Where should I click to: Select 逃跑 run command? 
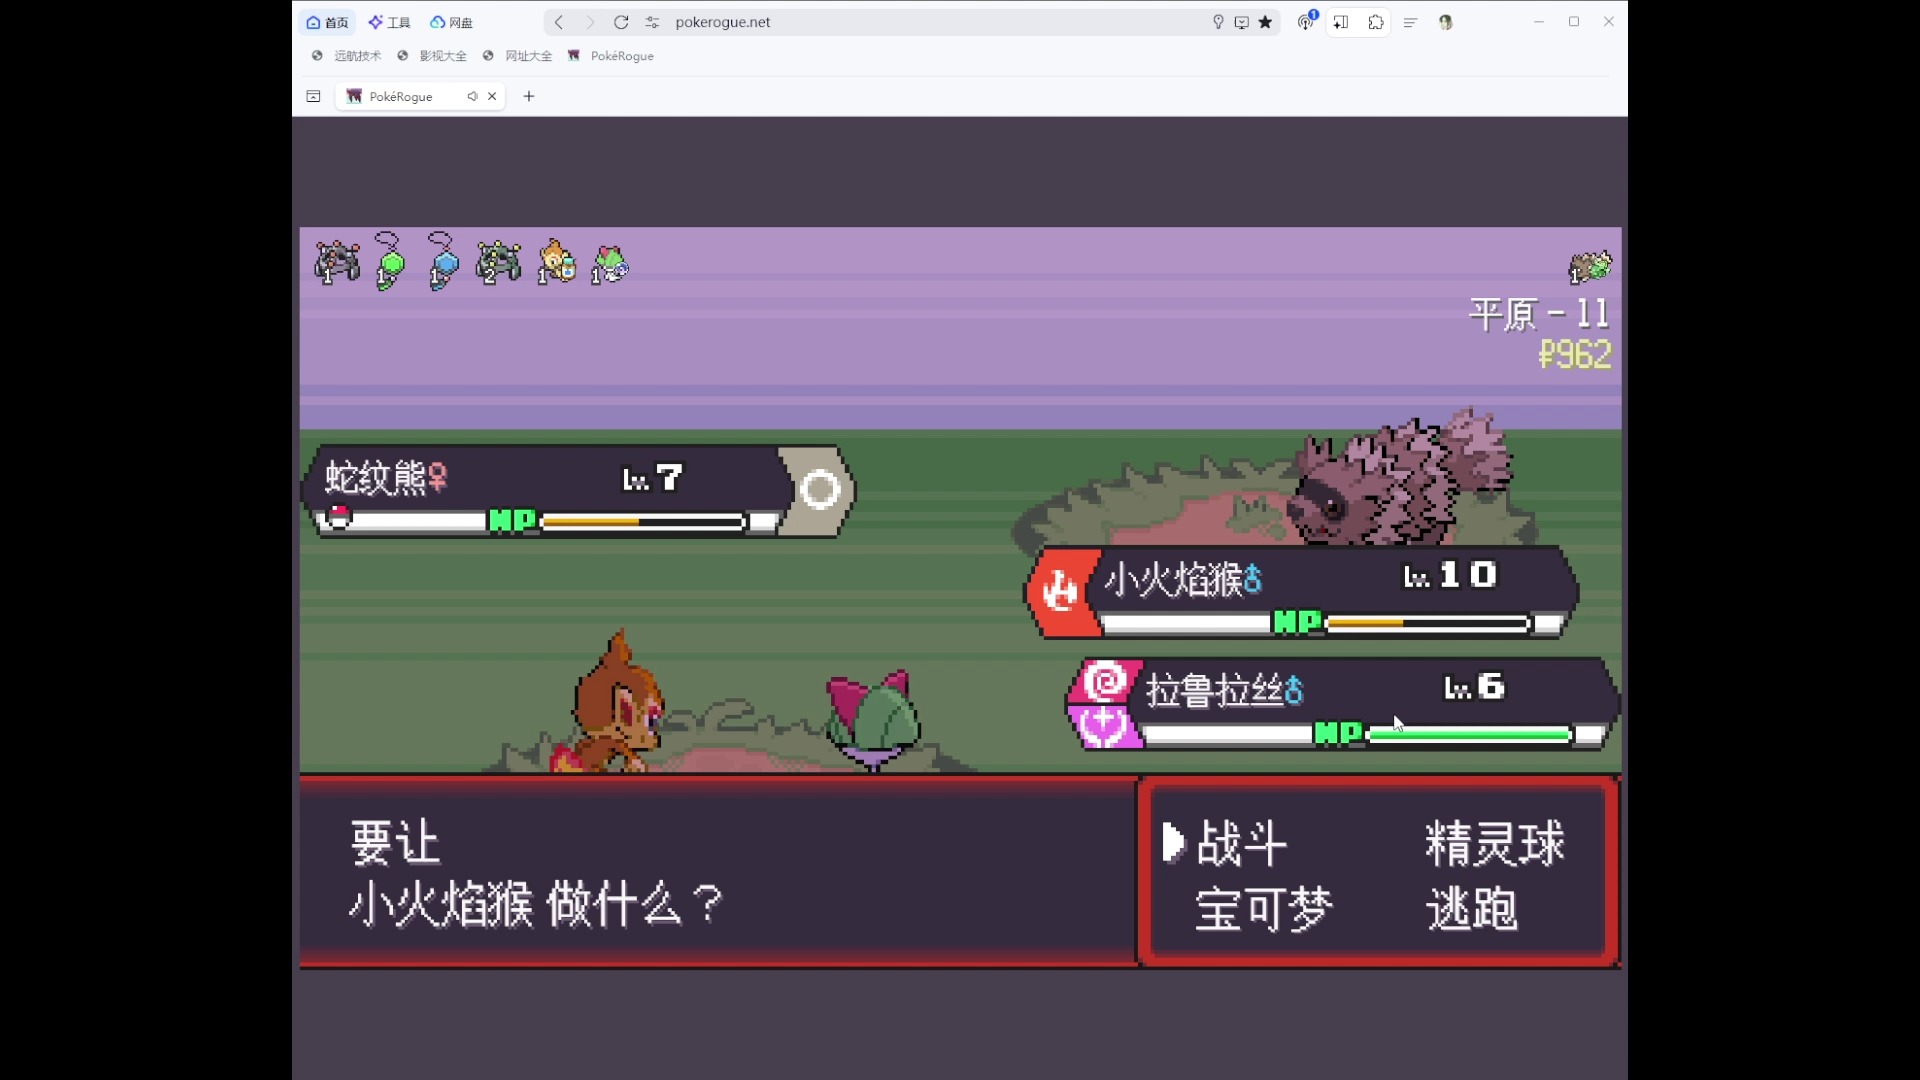click(1472, 909)
